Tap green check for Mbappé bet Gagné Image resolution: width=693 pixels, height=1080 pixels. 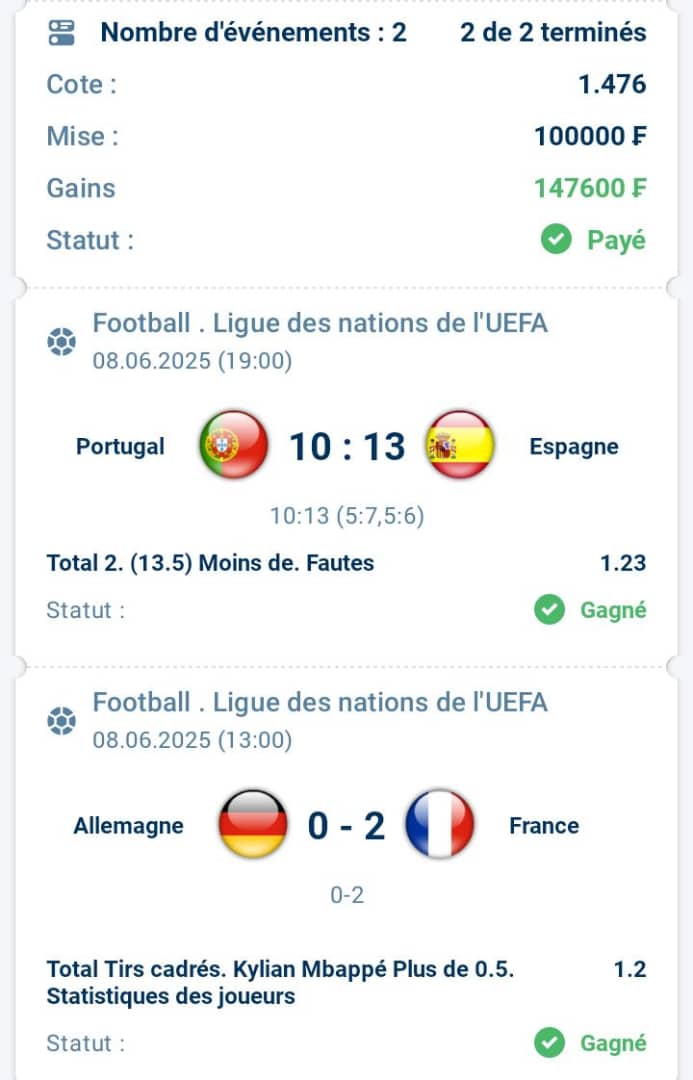549,1043
